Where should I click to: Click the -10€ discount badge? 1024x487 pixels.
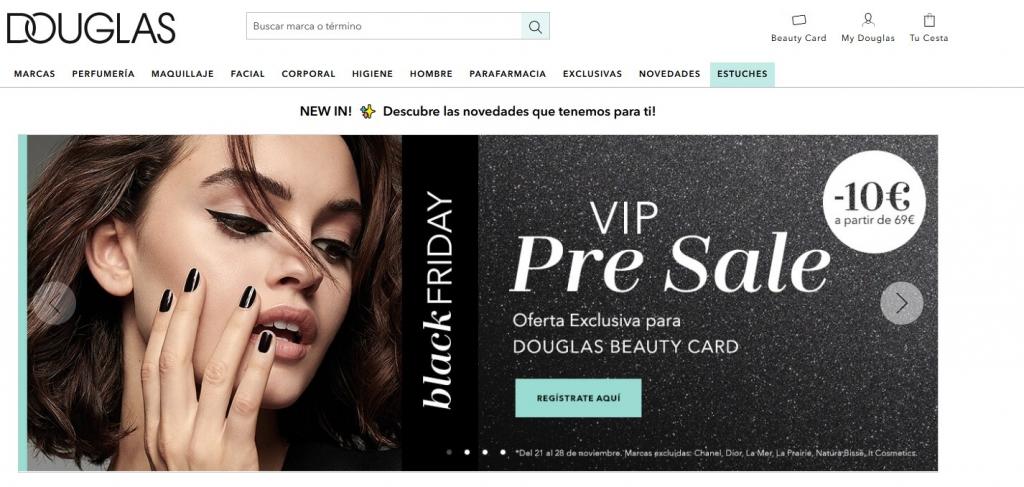tap(874, 202)
